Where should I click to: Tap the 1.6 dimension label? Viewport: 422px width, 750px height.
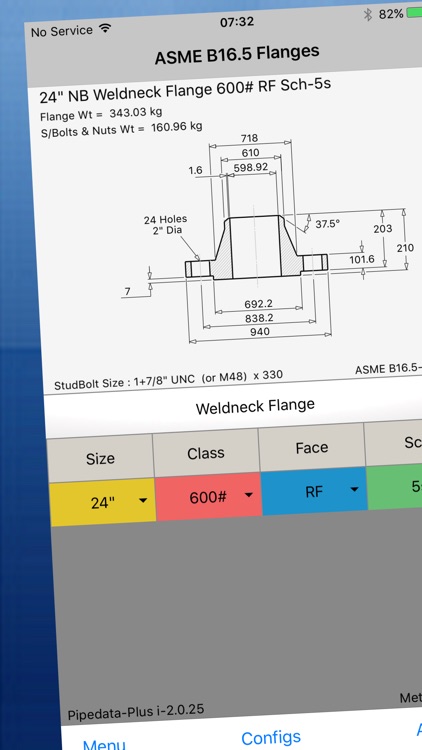[196, 170]
